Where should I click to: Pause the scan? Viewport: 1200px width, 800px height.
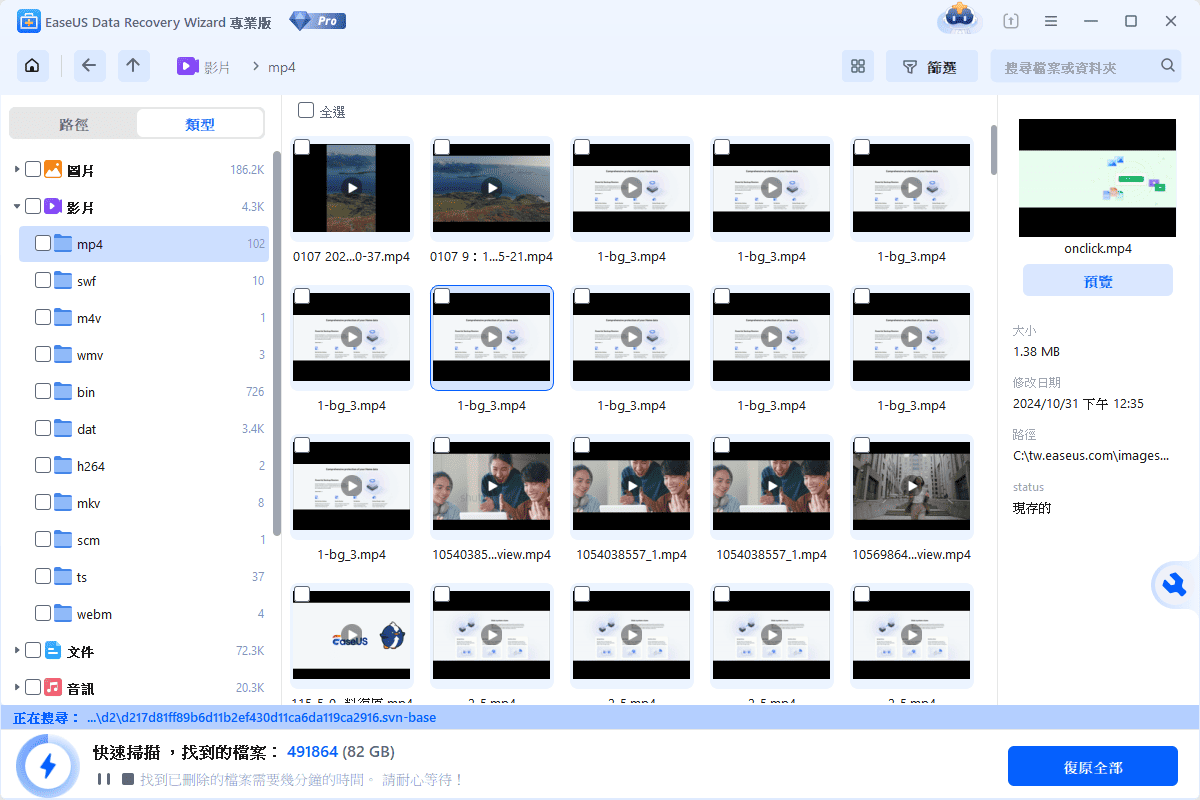[x=102, y=779]
